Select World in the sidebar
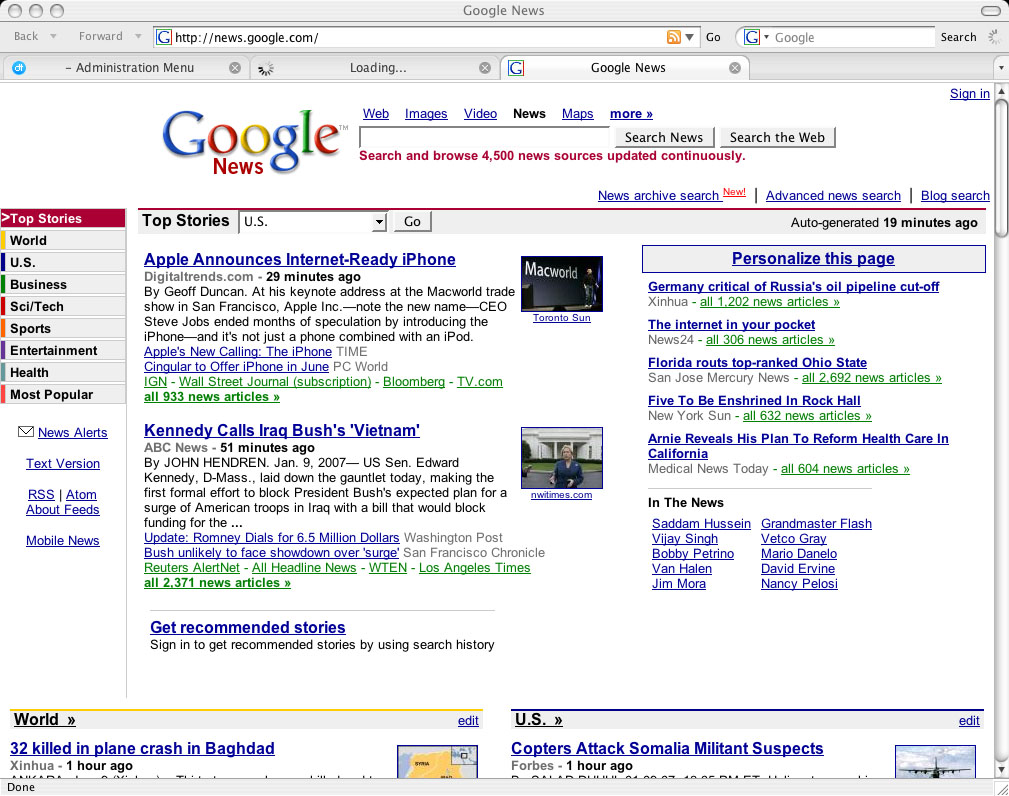Viewport: 1009px width, 796px height. (x=63, y=241)
